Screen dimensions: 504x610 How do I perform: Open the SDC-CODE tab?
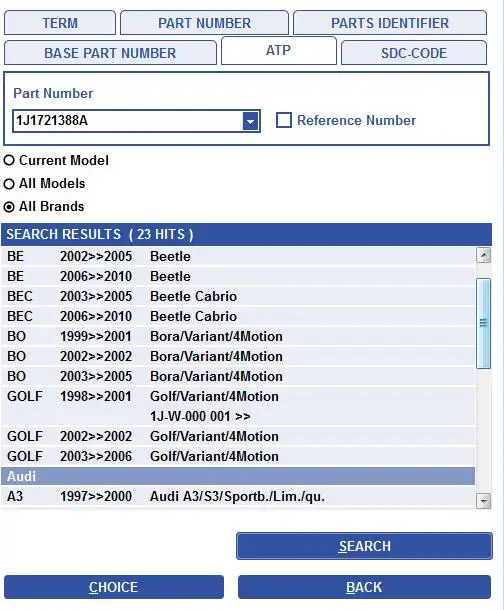click(414, 53)
